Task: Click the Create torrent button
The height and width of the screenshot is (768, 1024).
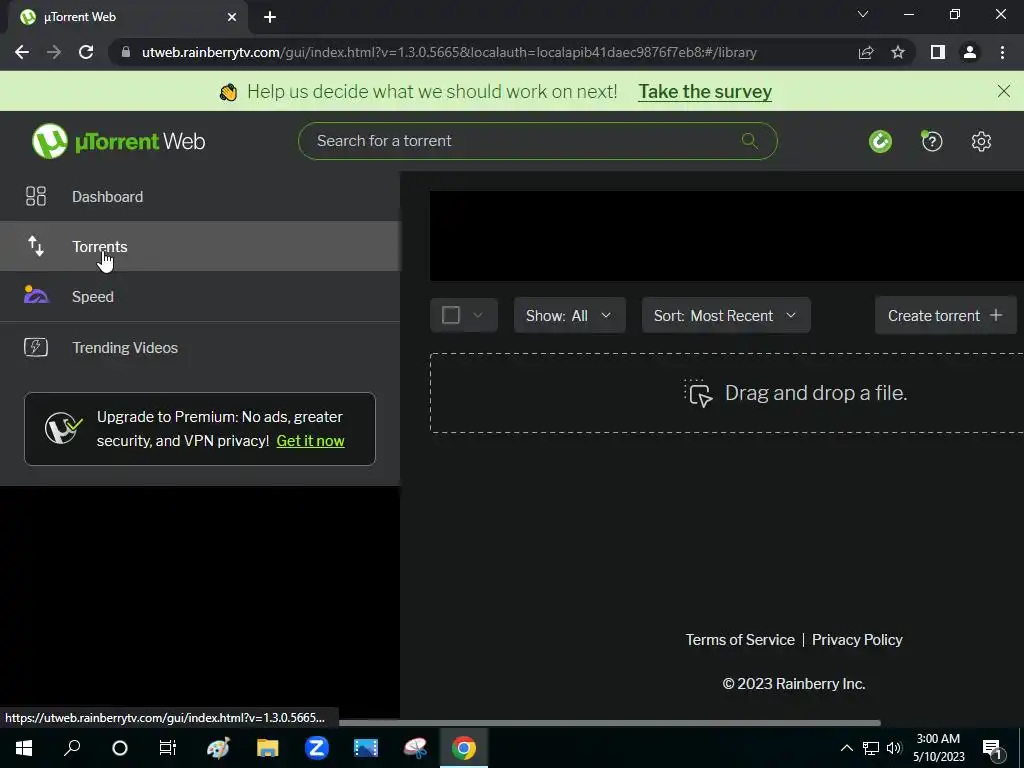Action: pos(945,315)
